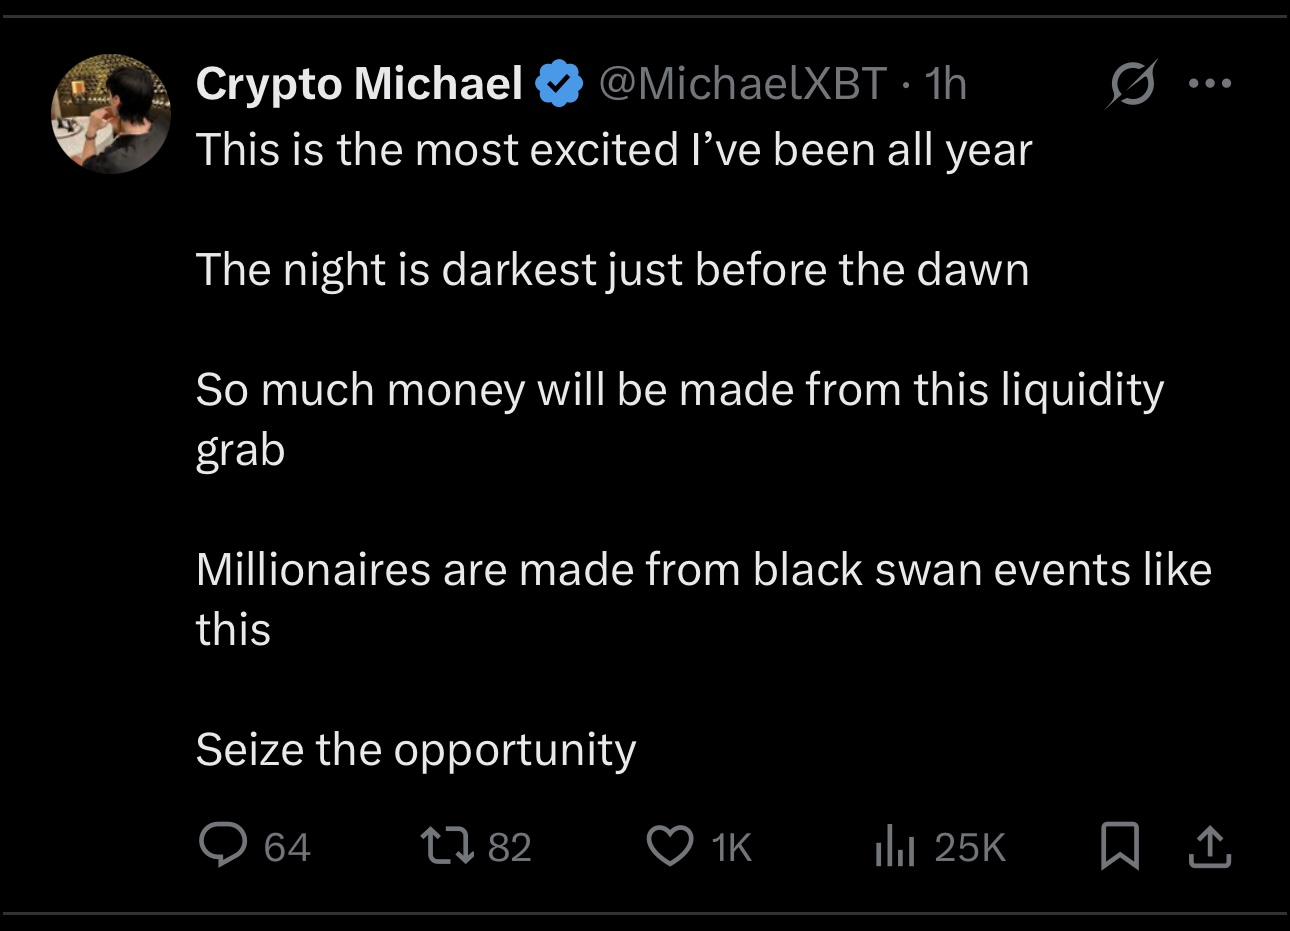Click the 82 reposts count

(509, 847)
